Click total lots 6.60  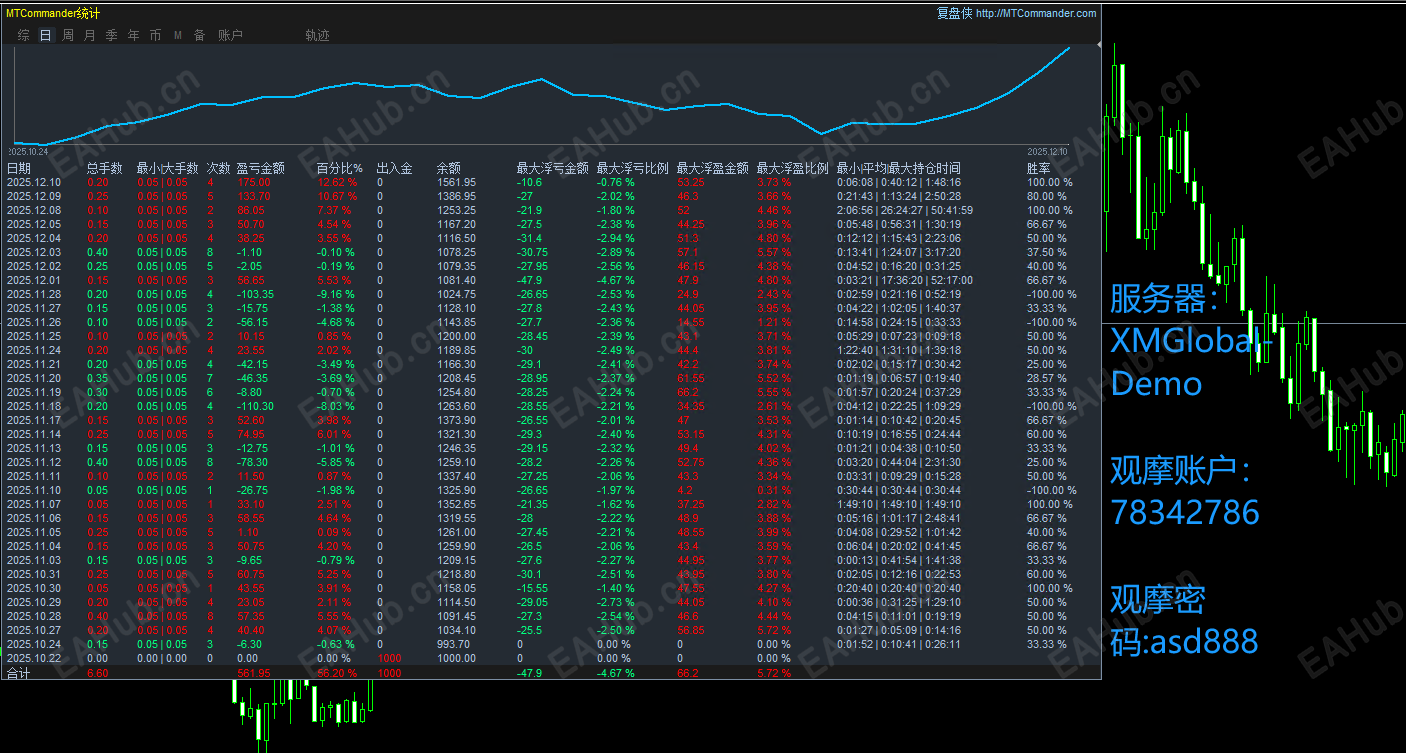98,674
